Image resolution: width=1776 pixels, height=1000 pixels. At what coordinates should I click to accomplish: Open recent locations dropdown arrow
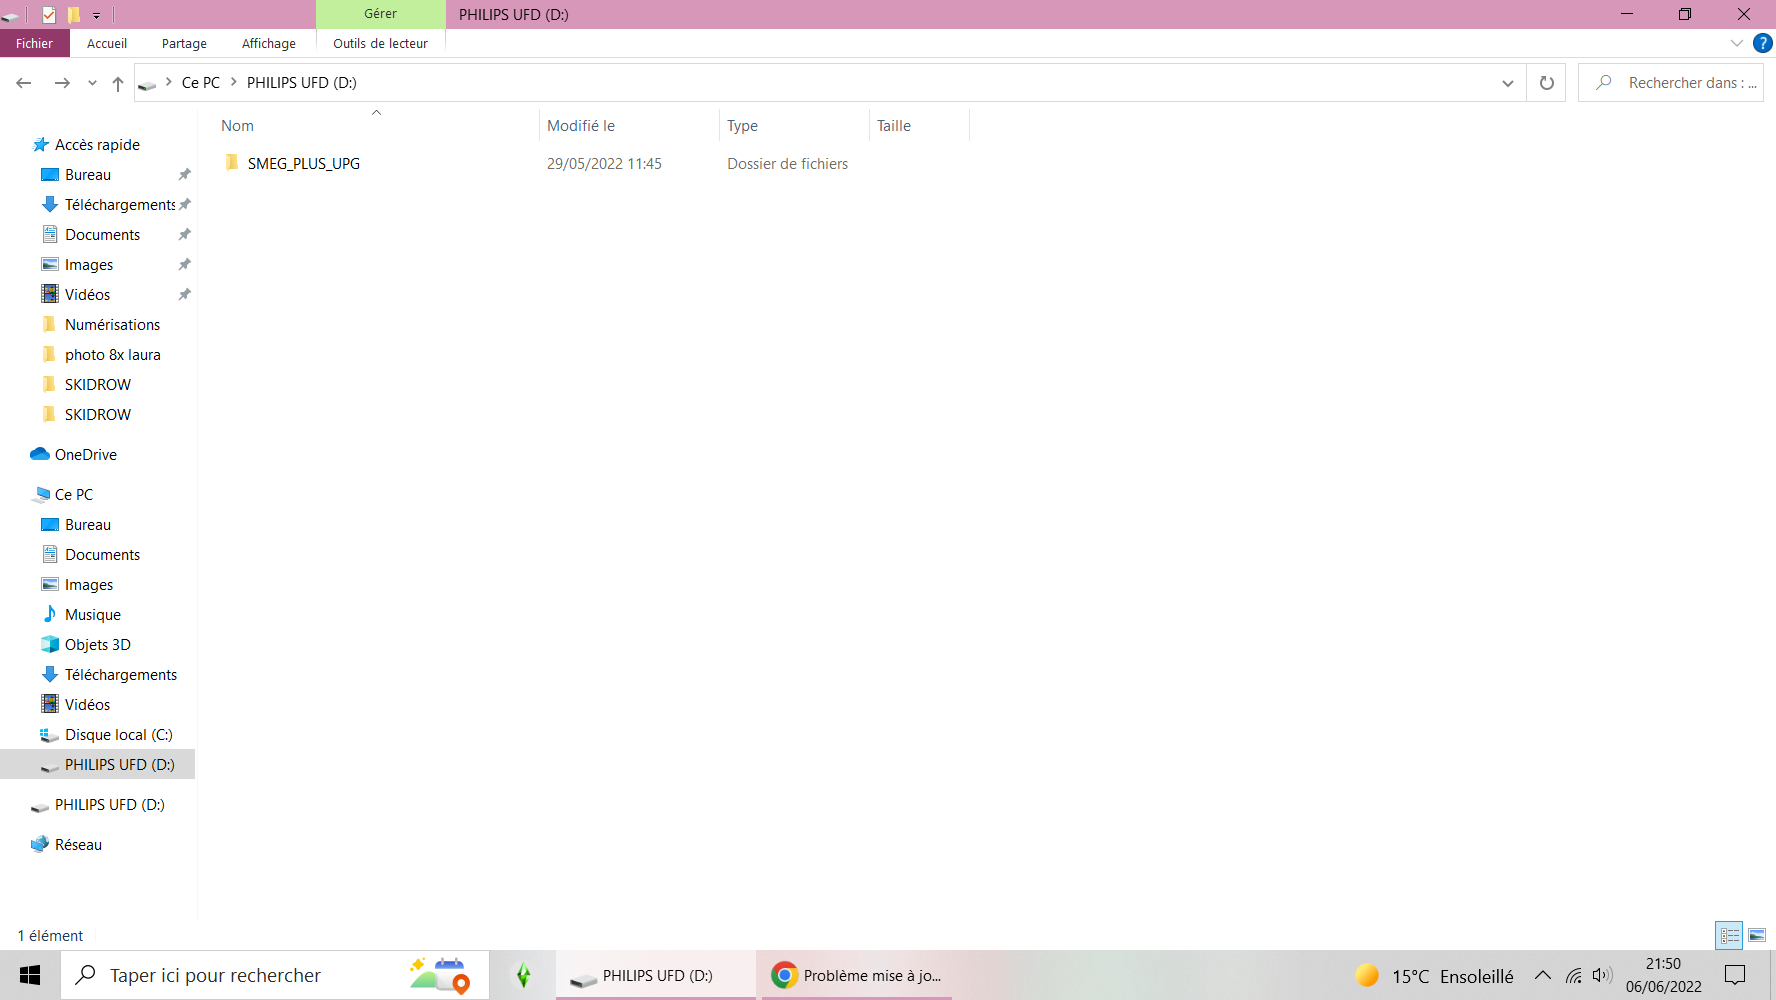(92, 83)
